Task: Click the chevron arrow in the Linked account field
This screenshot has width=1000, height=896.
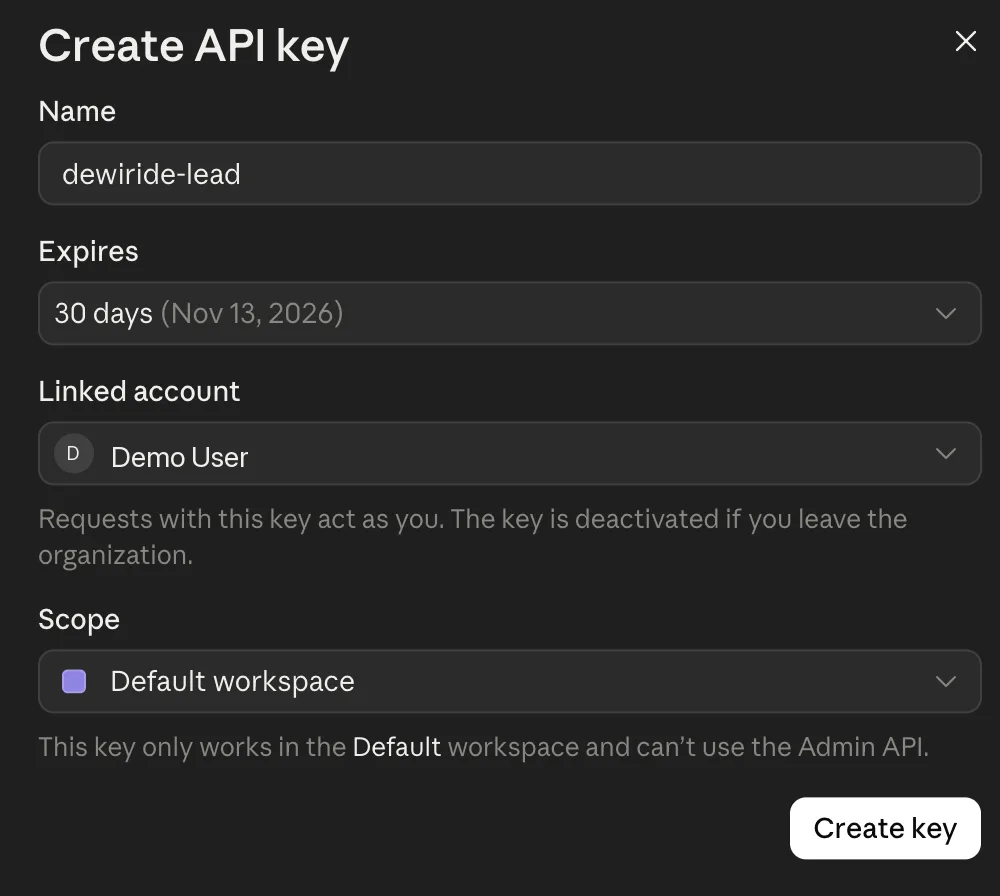Action: 946,453
